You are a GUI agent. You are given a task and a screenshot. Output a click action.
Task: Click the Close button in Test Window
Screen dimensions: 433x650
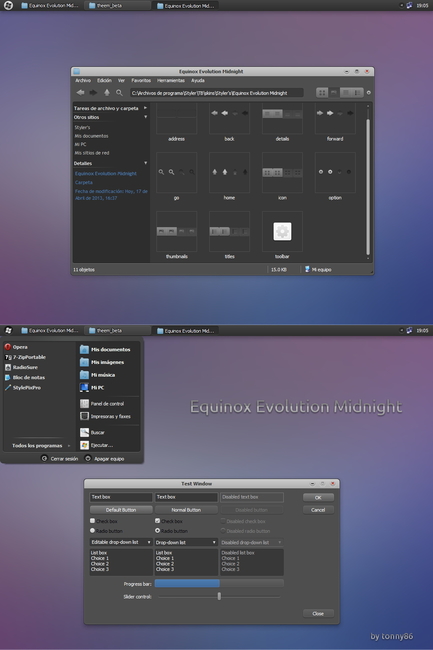click(318, 613)
